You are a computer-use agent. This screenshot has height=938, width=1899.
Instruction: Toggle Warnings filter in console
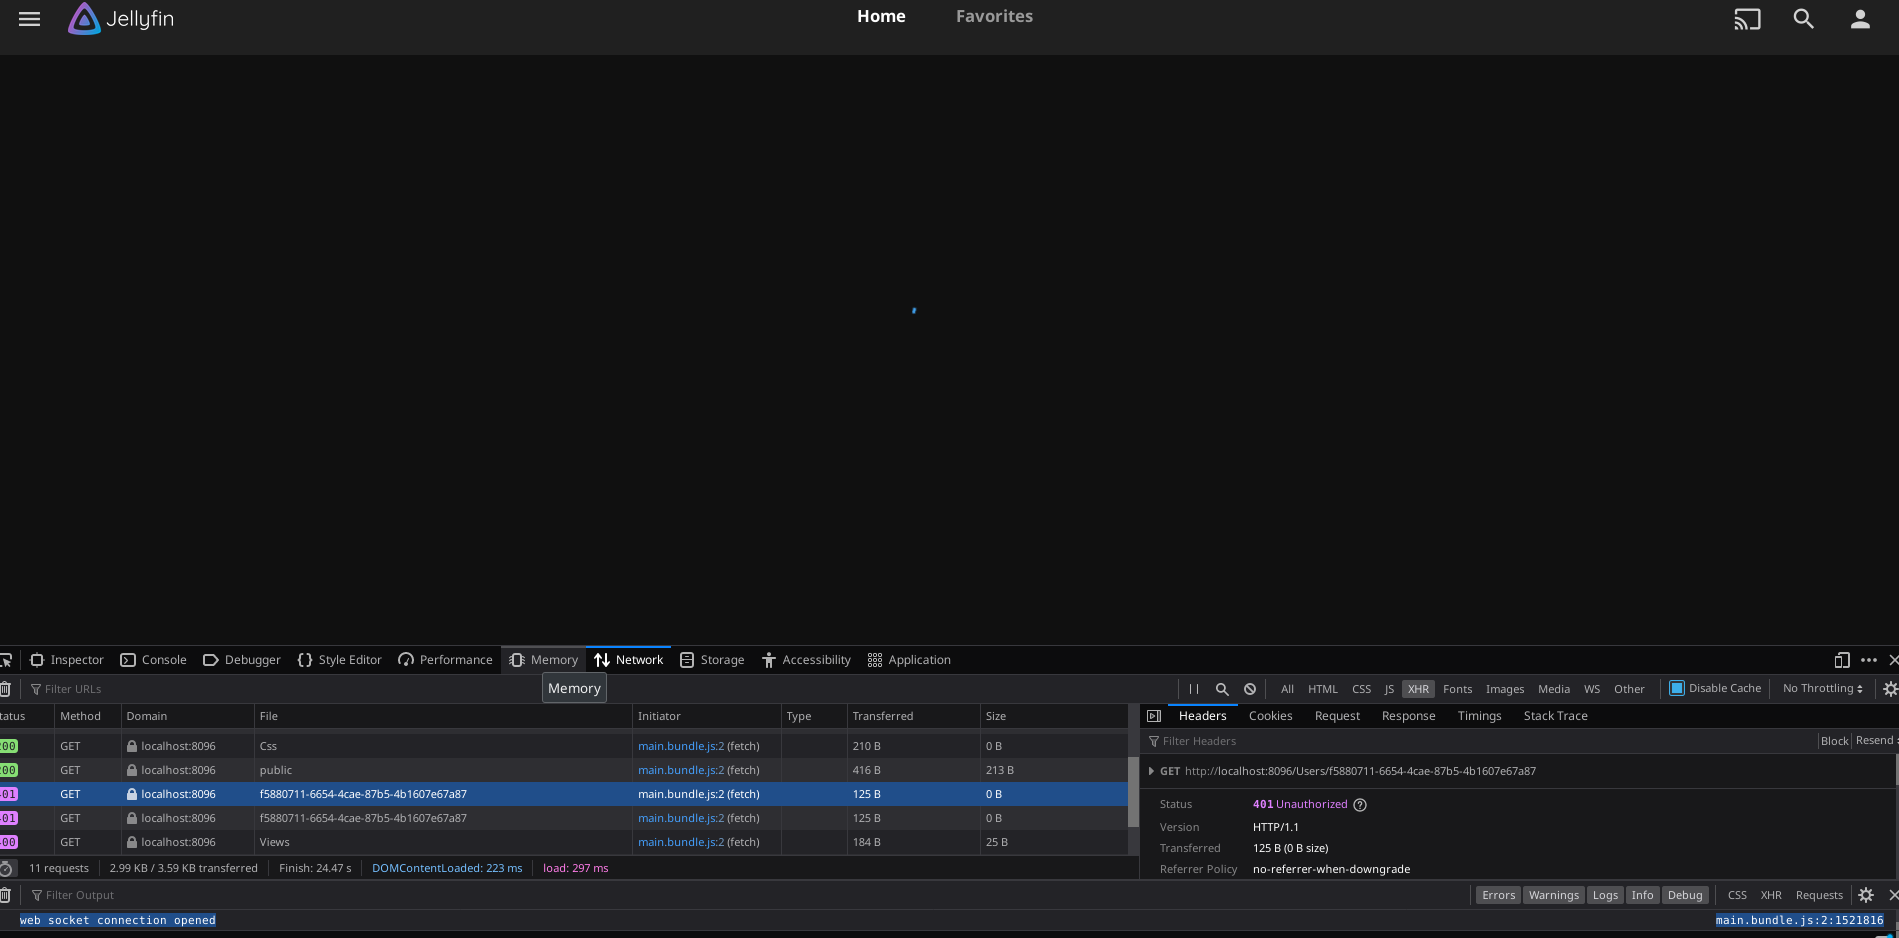pyautogui.click(x=1554, y=895)
